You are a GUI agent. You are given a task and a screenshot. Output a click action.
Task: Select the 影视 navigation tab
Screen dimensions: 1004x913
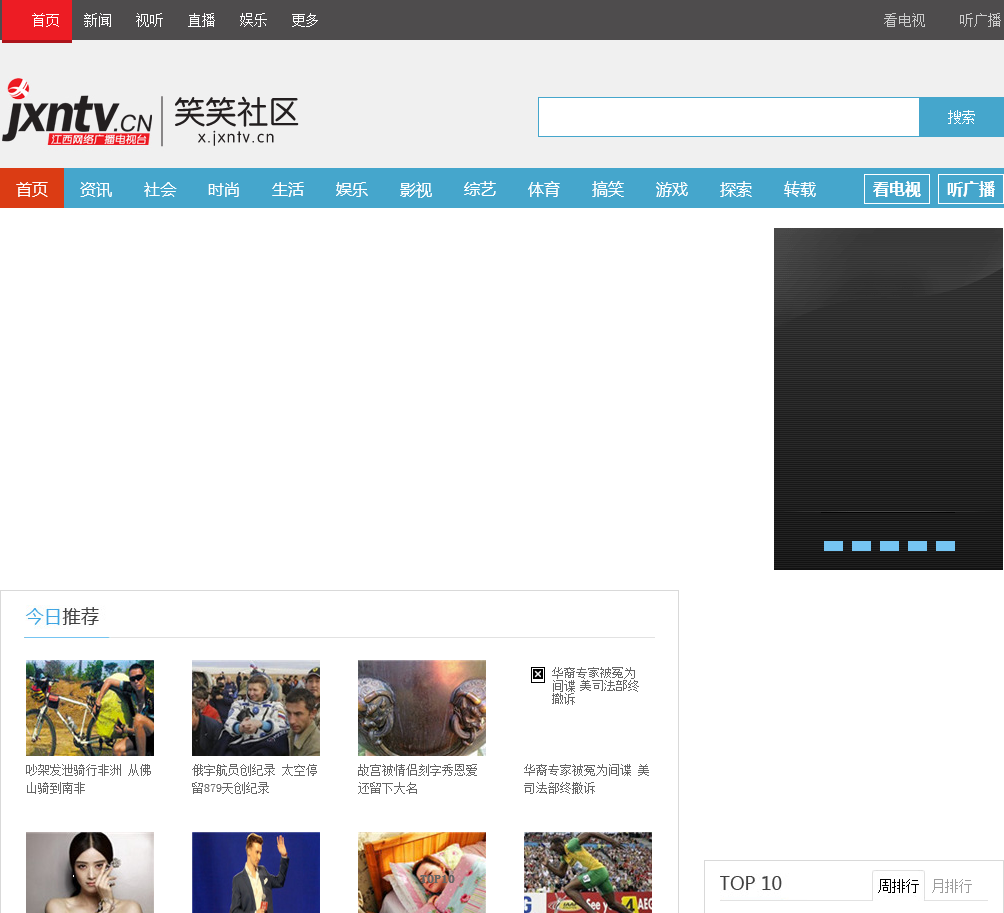coord(416,189)
